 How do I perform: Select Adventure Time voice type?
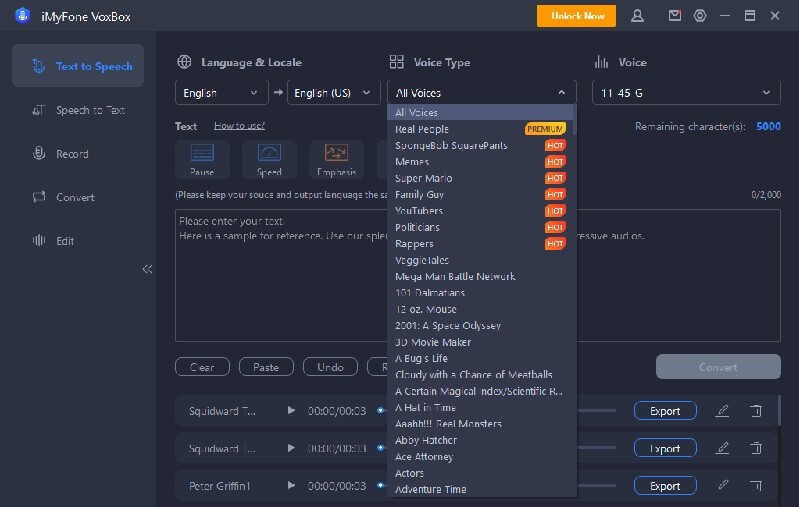point(480,489)
